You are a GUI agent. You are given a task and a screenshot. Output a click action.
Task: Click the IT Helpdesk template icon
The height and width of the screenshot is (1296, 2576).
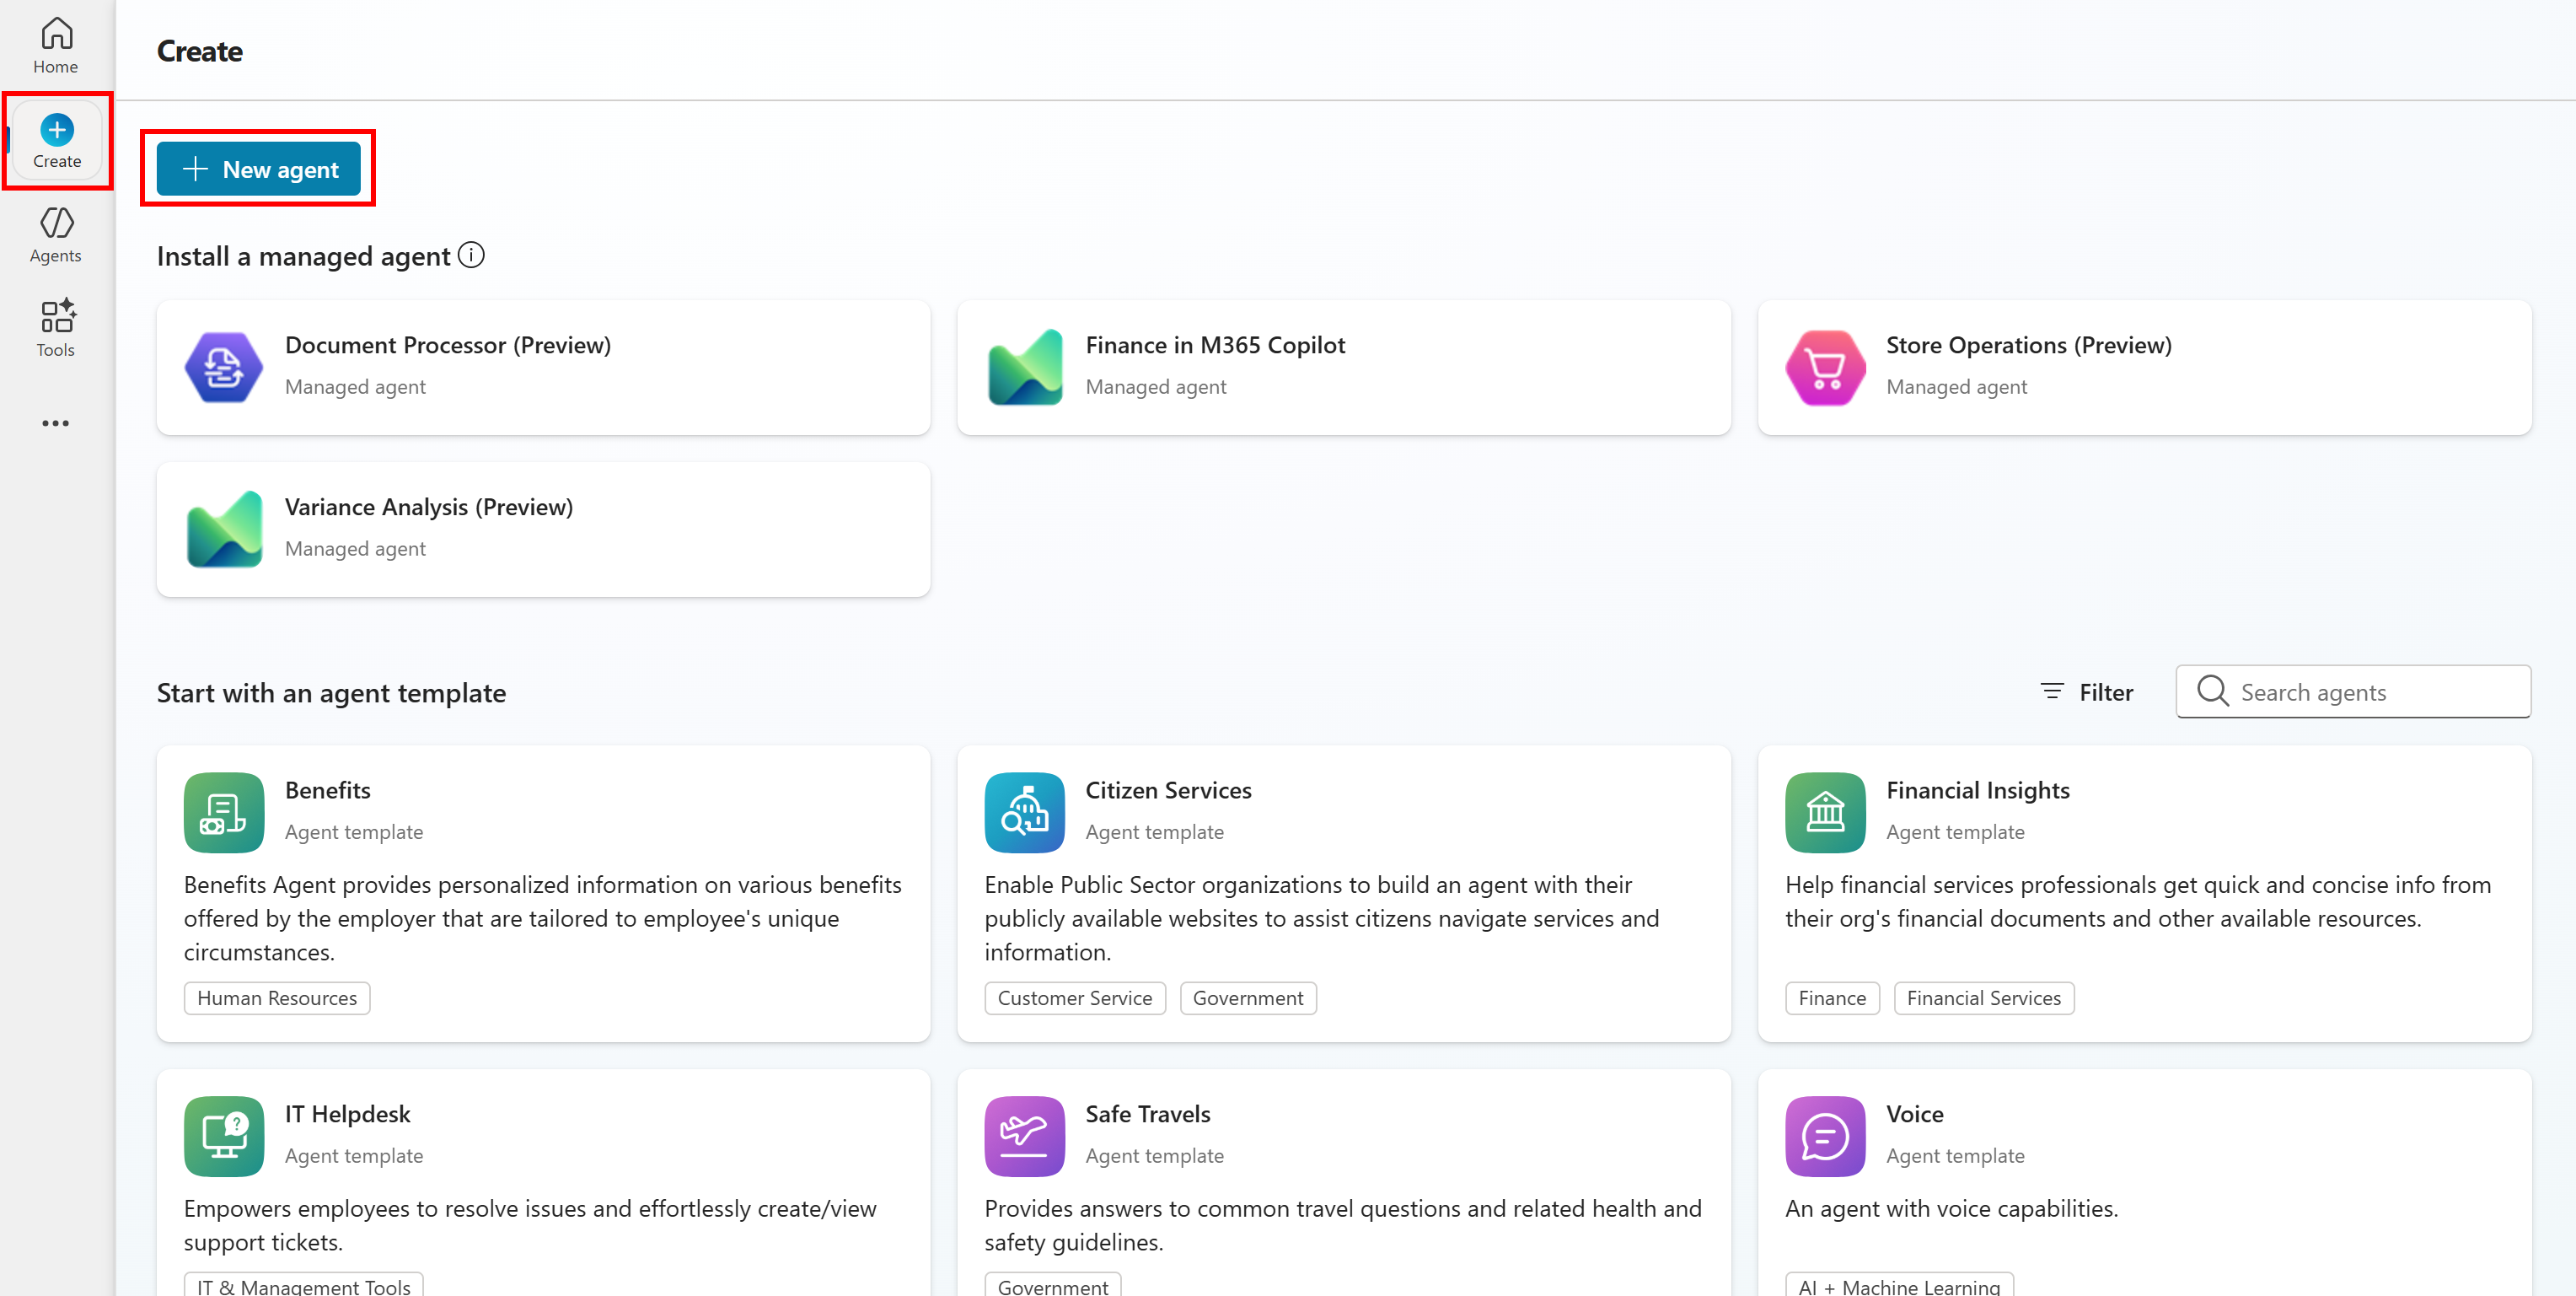[x=224, y=1136]
